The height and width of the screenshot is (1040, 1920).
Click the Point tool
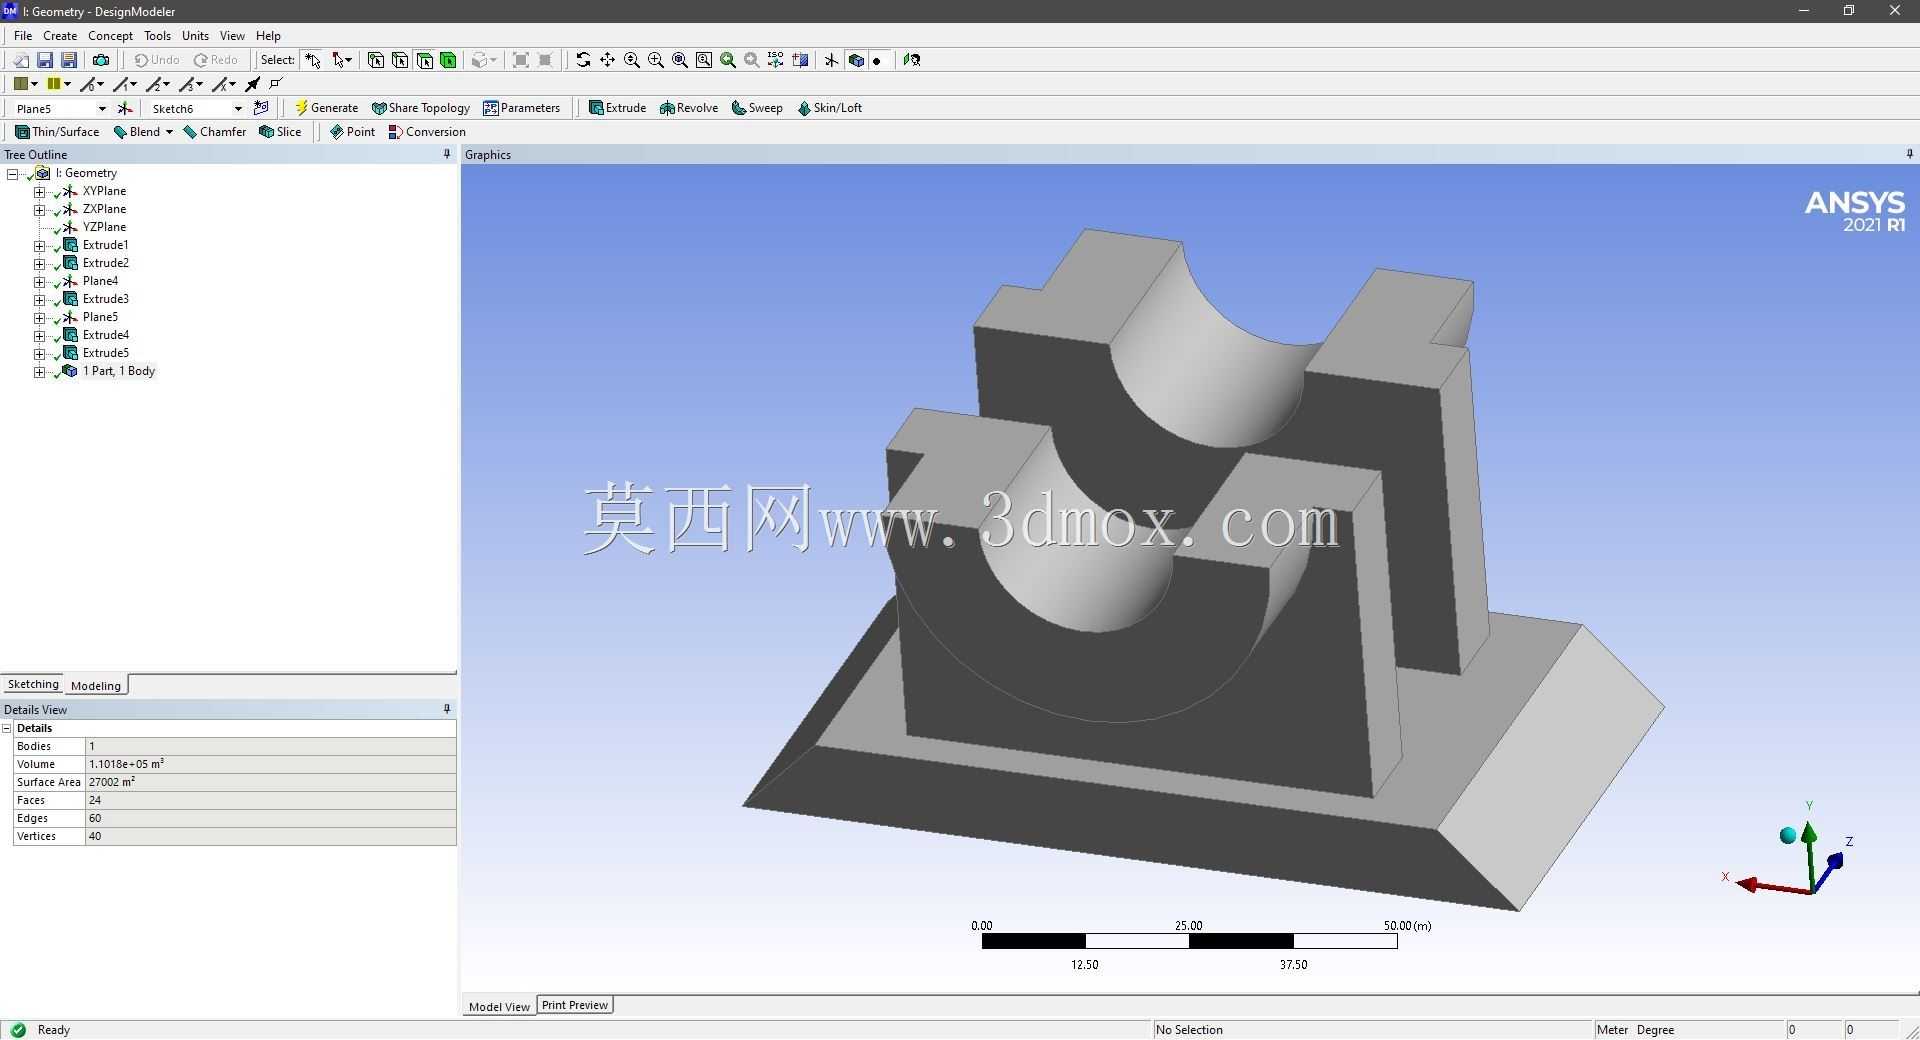pos(352,132)
